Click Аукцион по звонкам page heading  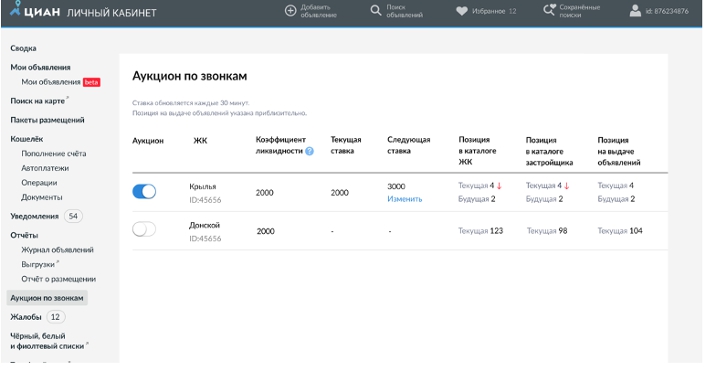point(190,76)
